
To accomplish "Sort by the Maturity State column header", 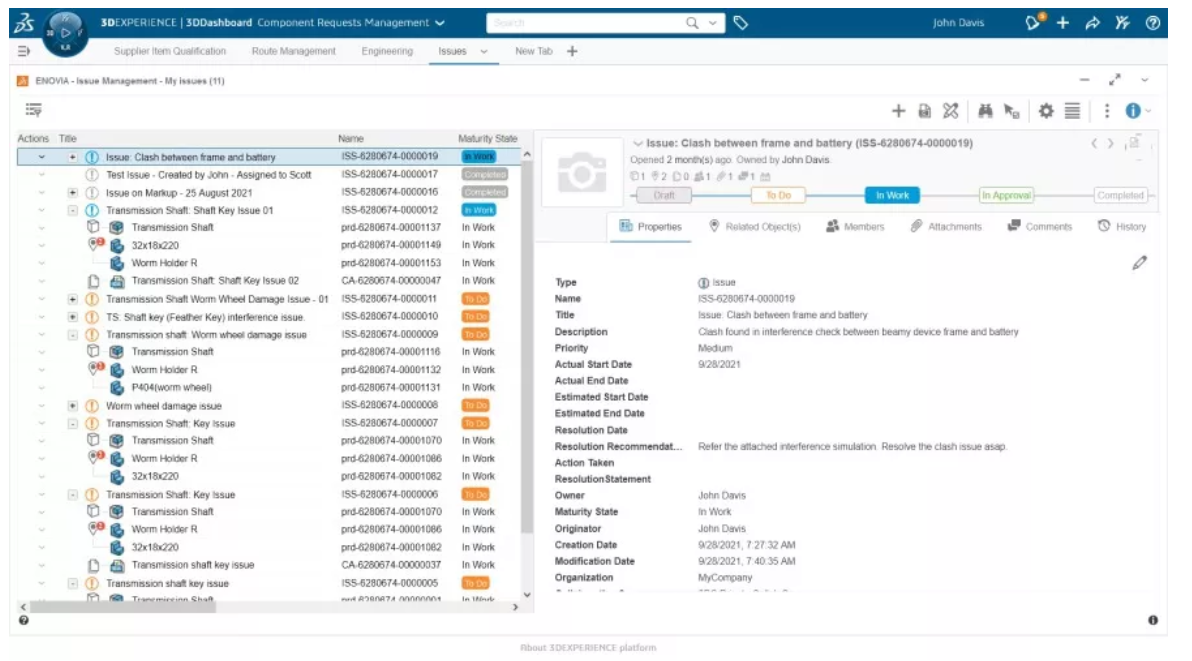I will coord(487,138).
